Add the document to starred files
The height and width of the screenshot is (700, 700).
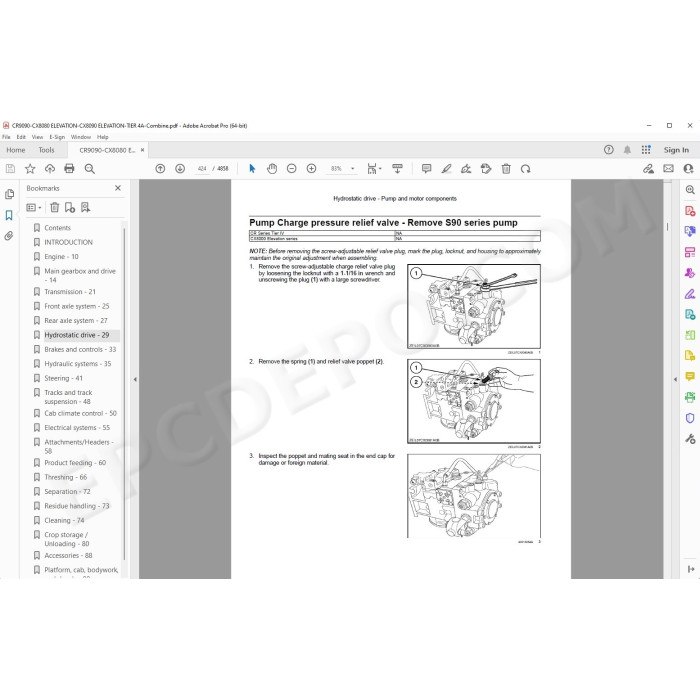coord(30,169)
